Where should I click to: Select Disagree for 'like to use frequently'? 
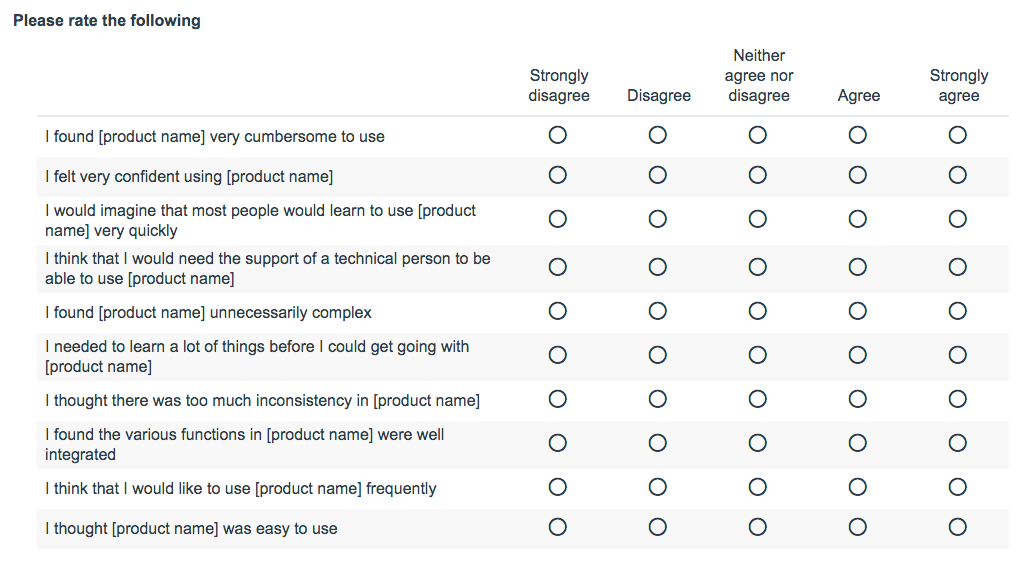tap(658, 487)
